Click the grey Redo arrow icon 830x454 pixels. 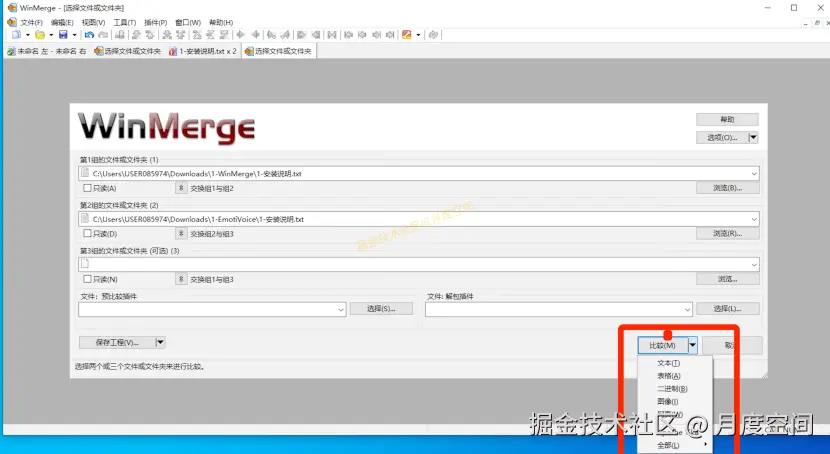point(103,35)
